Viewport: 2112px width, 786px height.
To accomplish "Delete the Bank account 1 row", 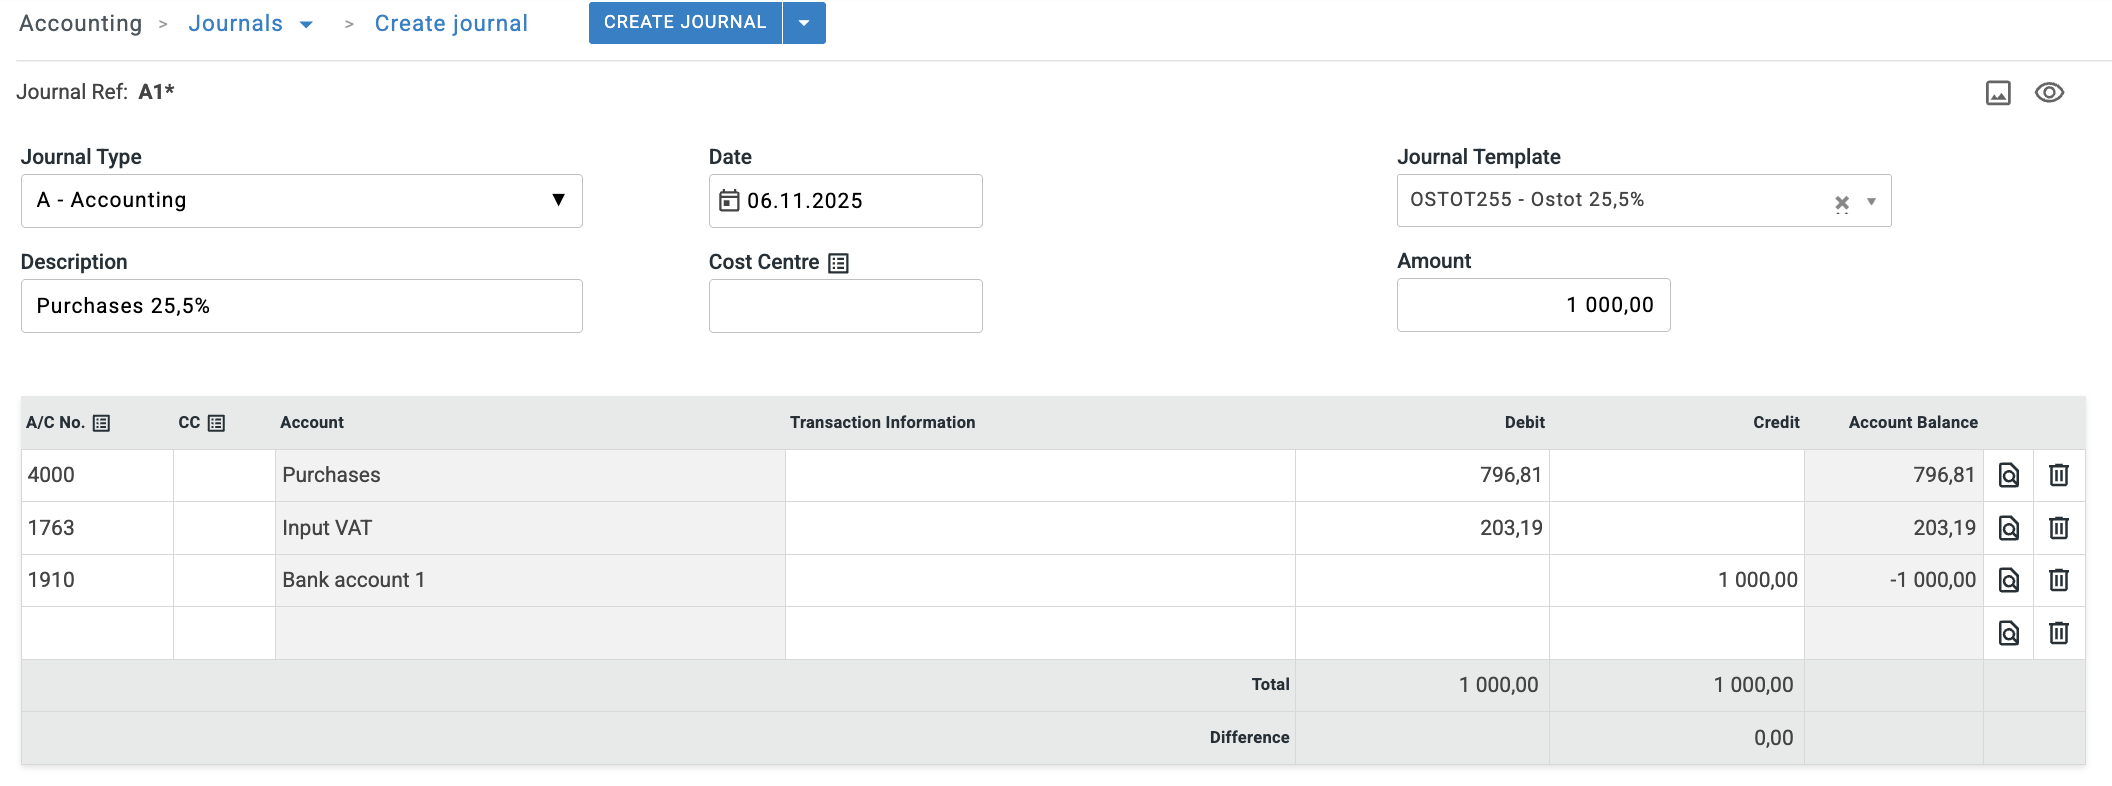I will (2058, 580).
